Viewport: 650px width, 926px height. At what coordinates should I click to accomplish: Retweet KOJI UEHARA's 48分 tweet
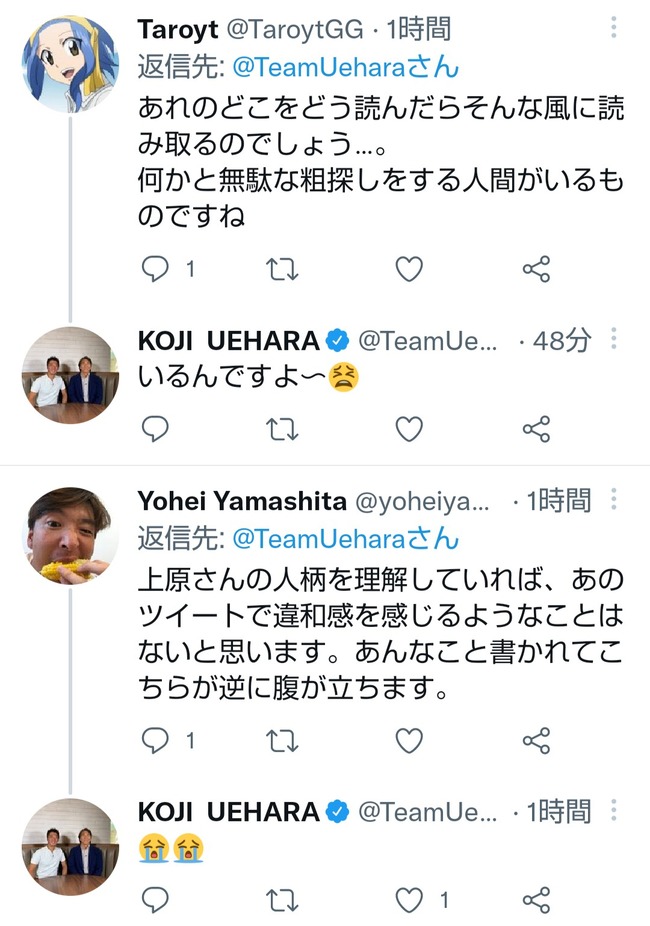pos(282,429)
